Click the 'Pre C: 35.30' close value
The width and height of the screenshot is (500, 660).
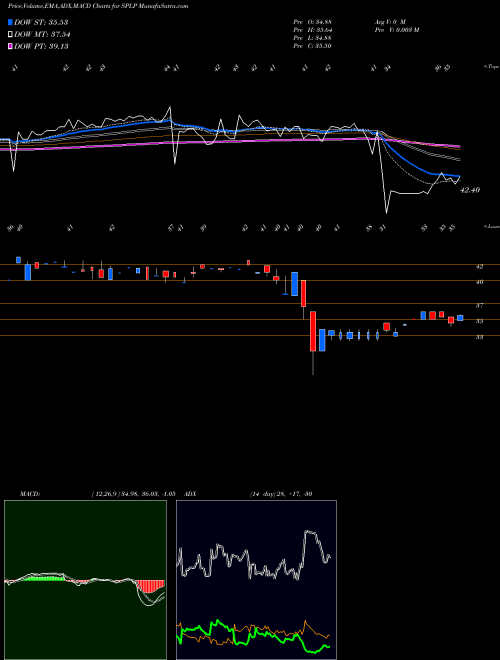tap(312, 46)
